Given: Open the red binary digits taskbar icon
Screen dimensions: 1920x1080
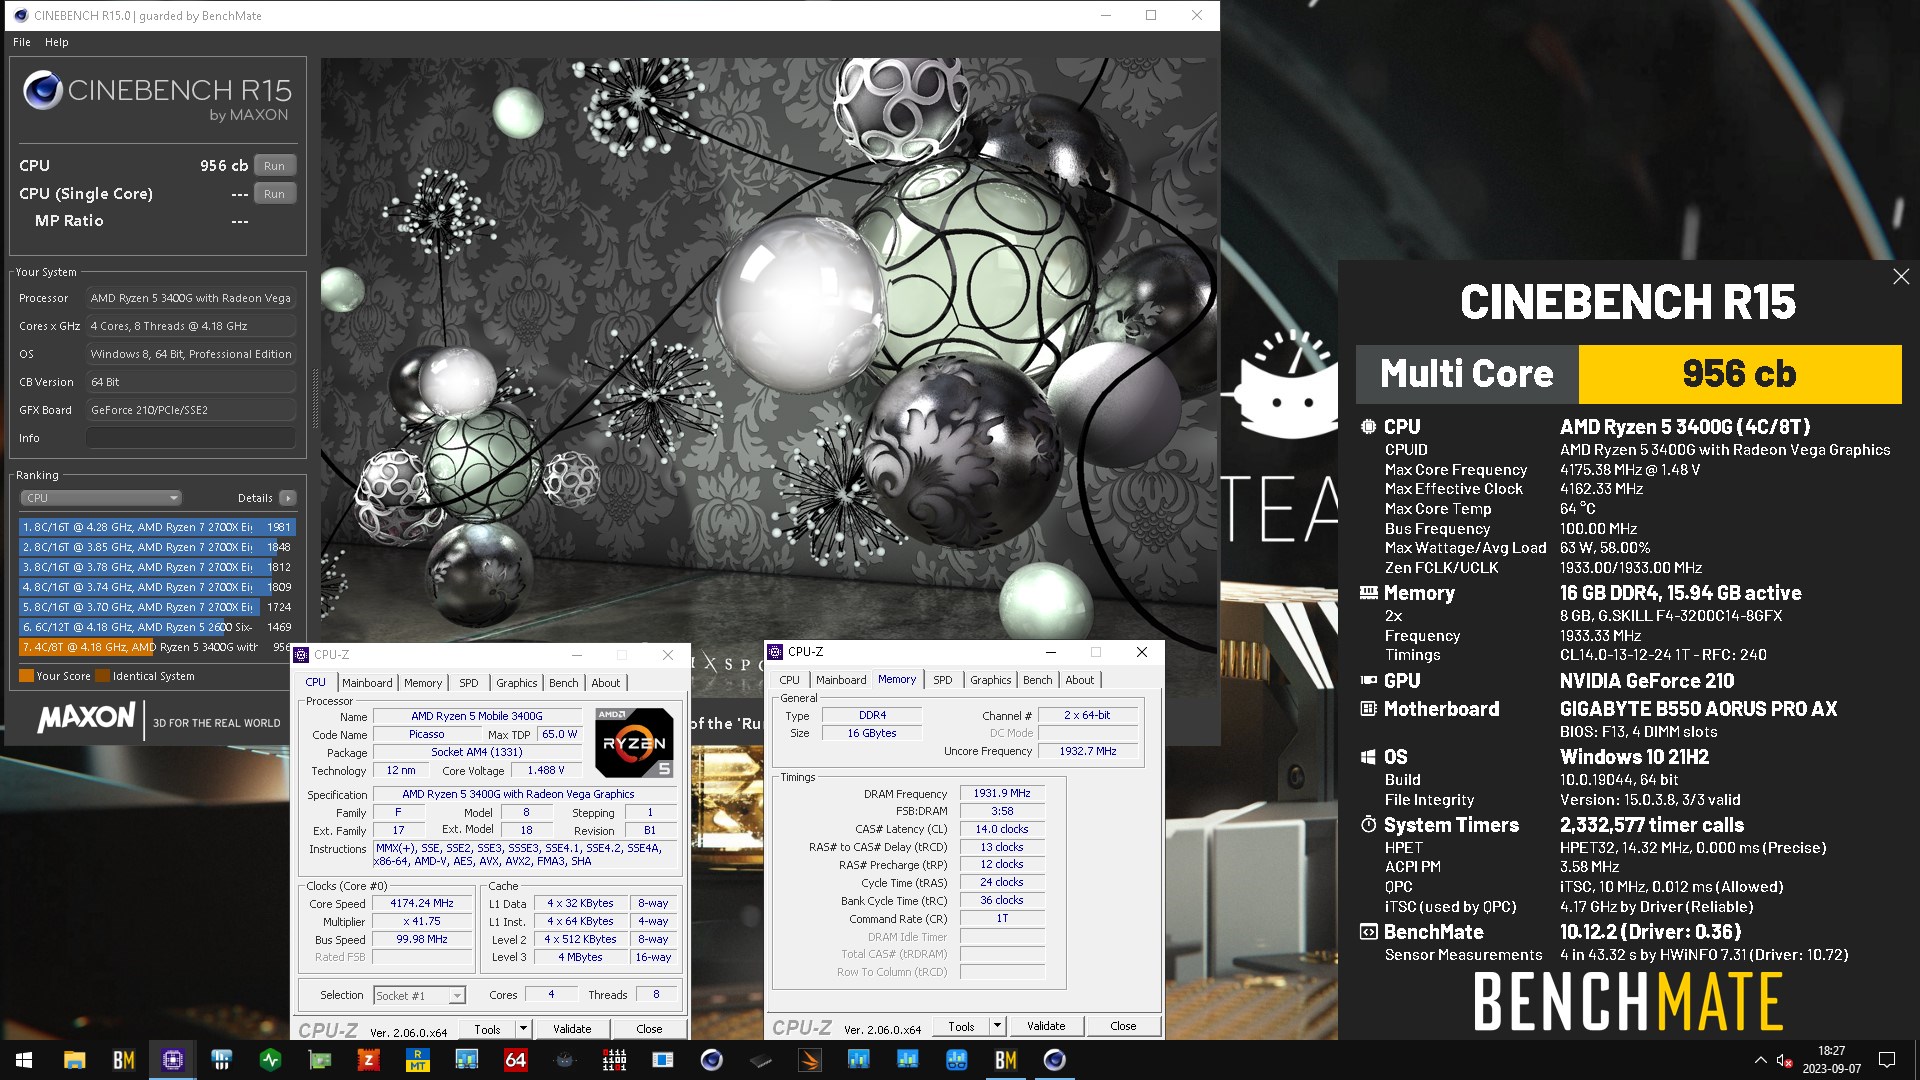Looking at the screenshot, I should tap(614, 1060).
